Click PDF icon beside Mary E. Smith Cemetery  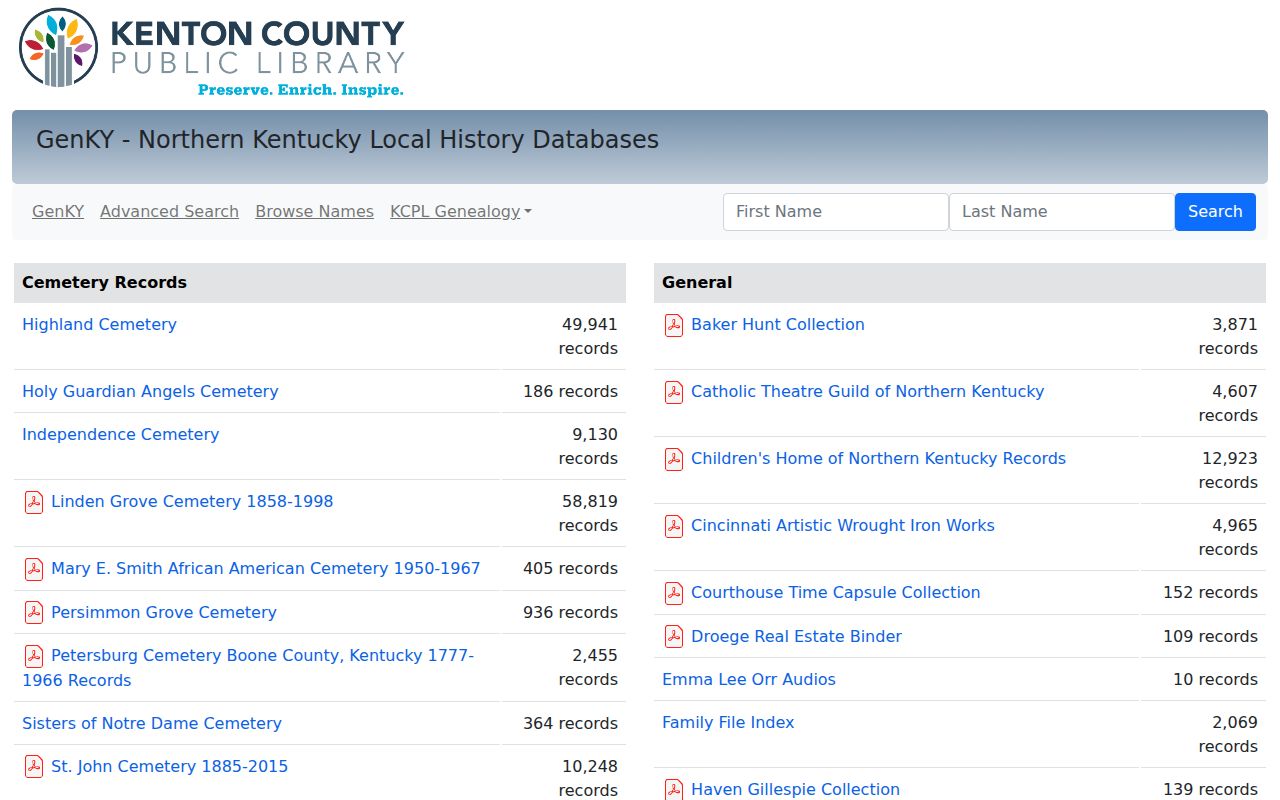click(x=34, y=569)
